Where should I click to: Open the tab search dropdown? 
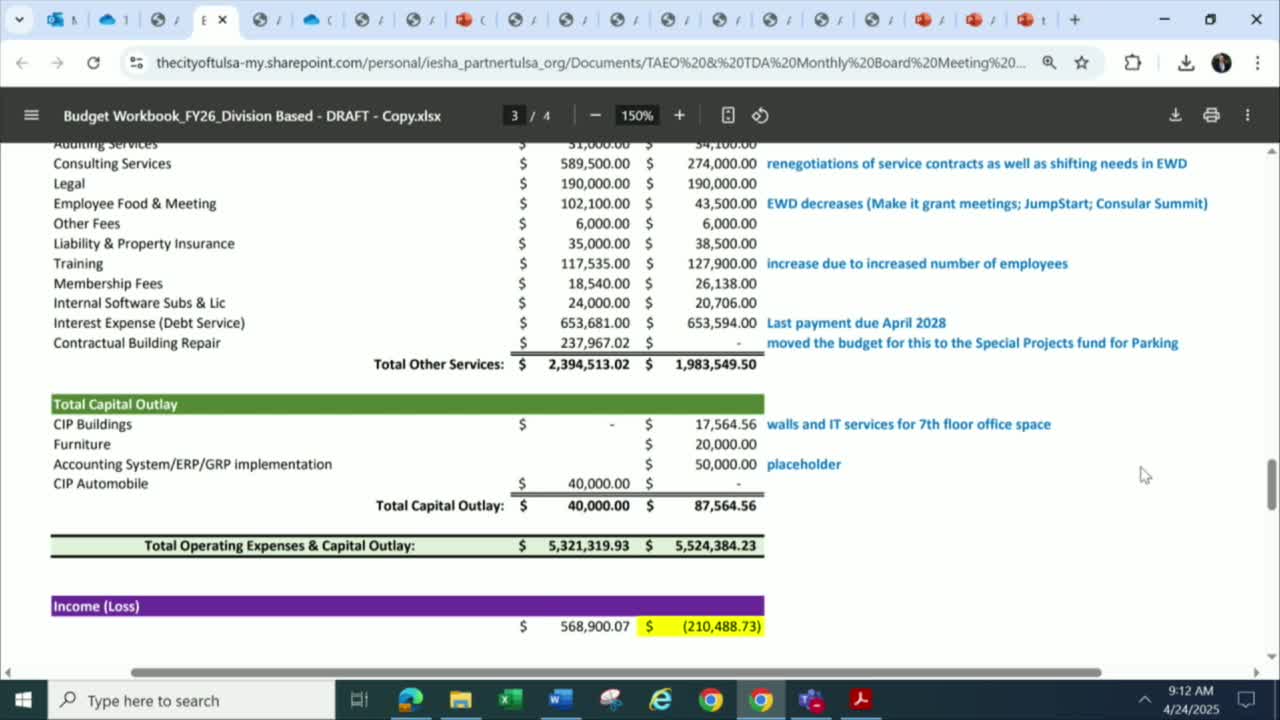18,19
